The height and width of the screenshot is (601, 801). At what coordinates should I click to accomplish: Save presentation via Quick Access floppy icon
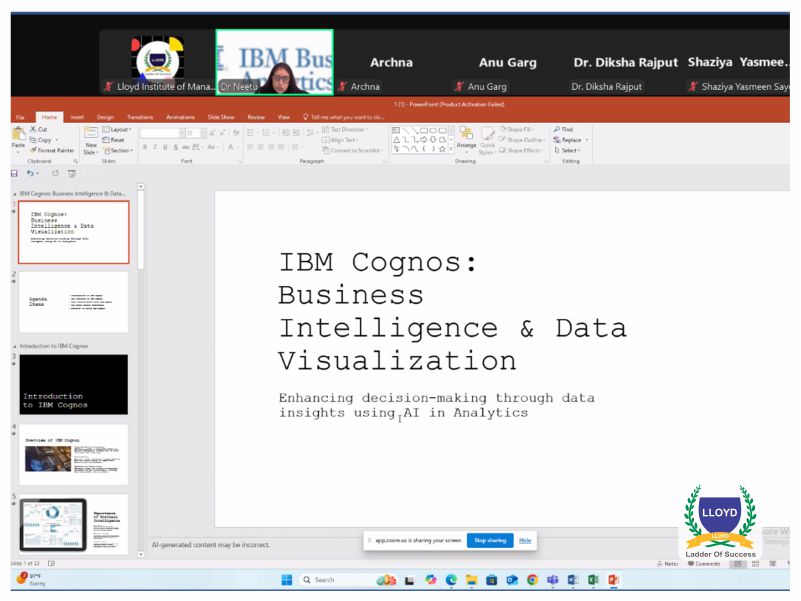pyautogui.click(x=14, y=174)
